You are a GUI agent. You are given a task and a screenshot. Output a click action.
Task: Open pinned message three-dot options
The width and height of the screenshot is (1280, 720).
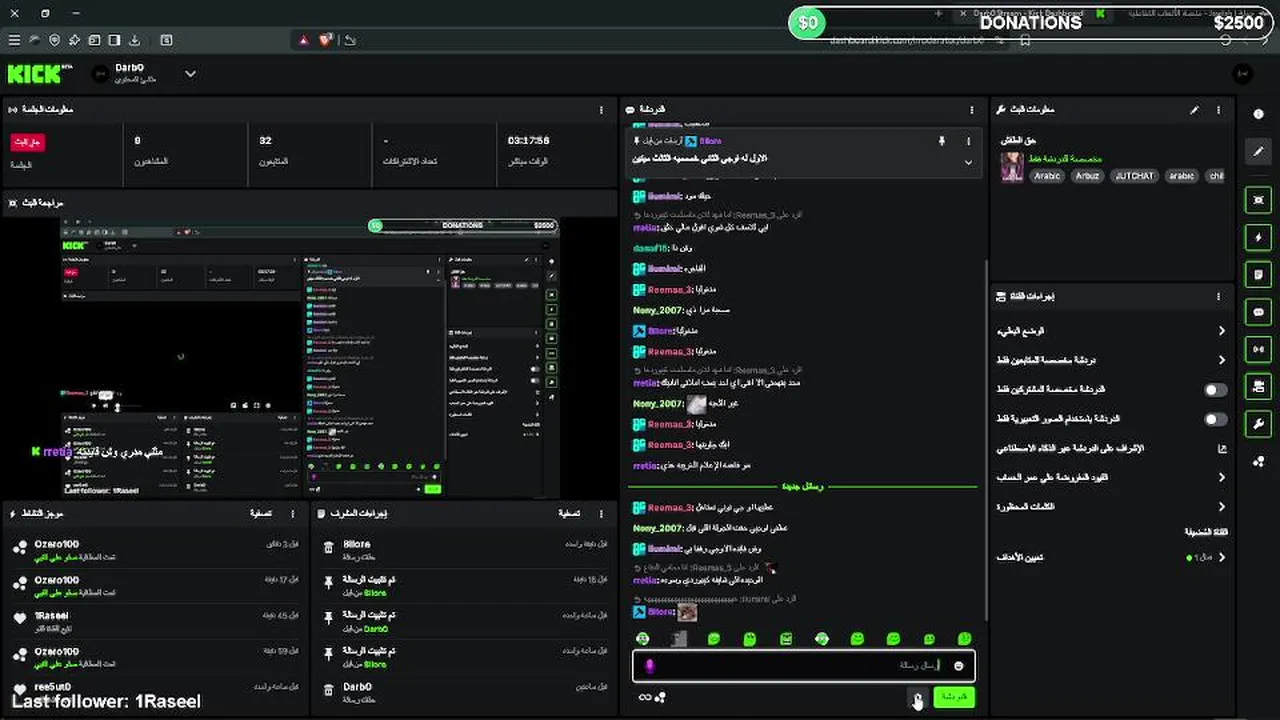tap(968, 141)
